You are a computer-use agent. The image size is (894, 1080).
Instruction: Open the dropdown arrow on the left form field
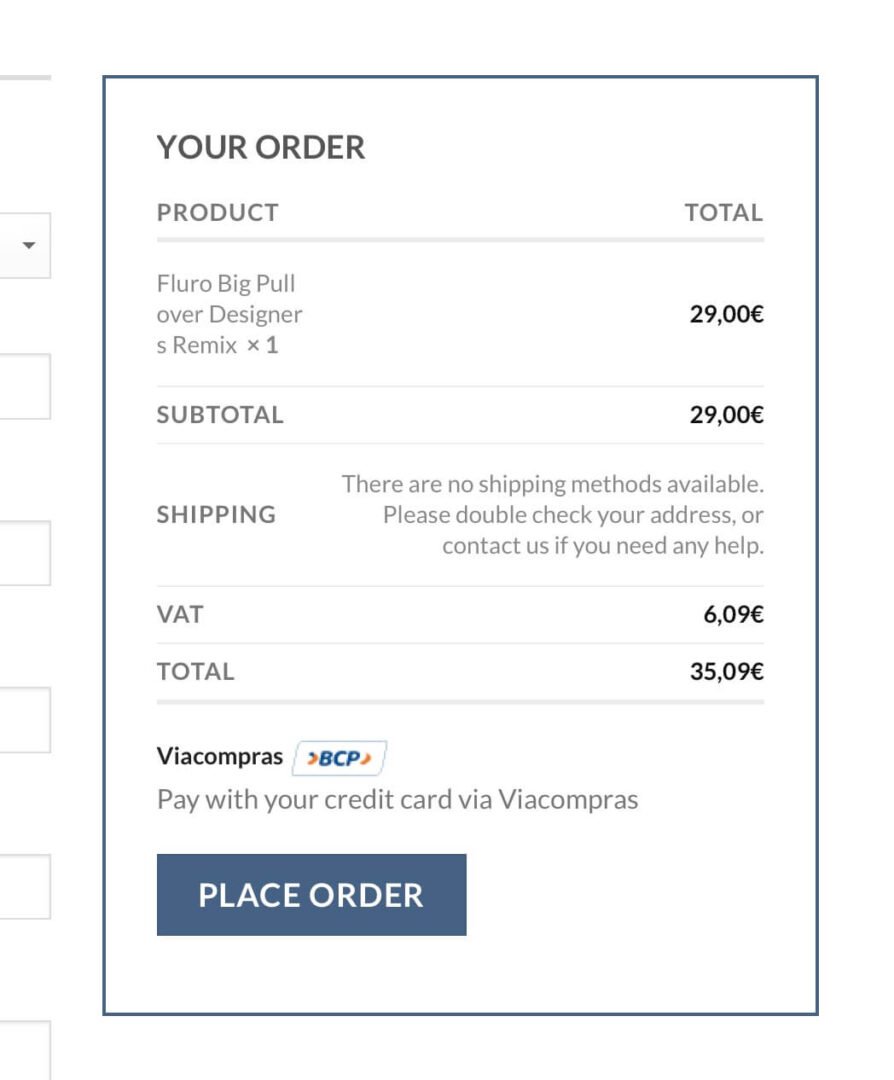tap(28, 245)
